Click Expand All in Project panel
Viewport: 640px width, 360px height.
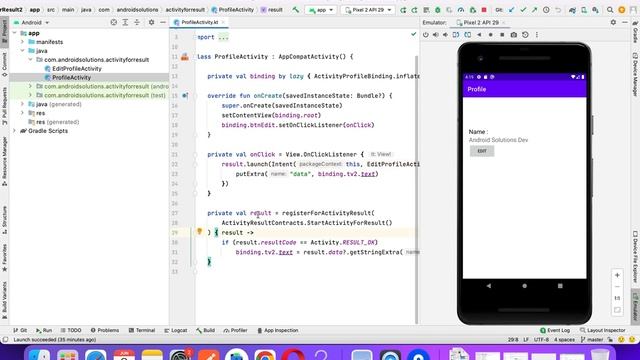pyautogui.click(x=125, y=22)
